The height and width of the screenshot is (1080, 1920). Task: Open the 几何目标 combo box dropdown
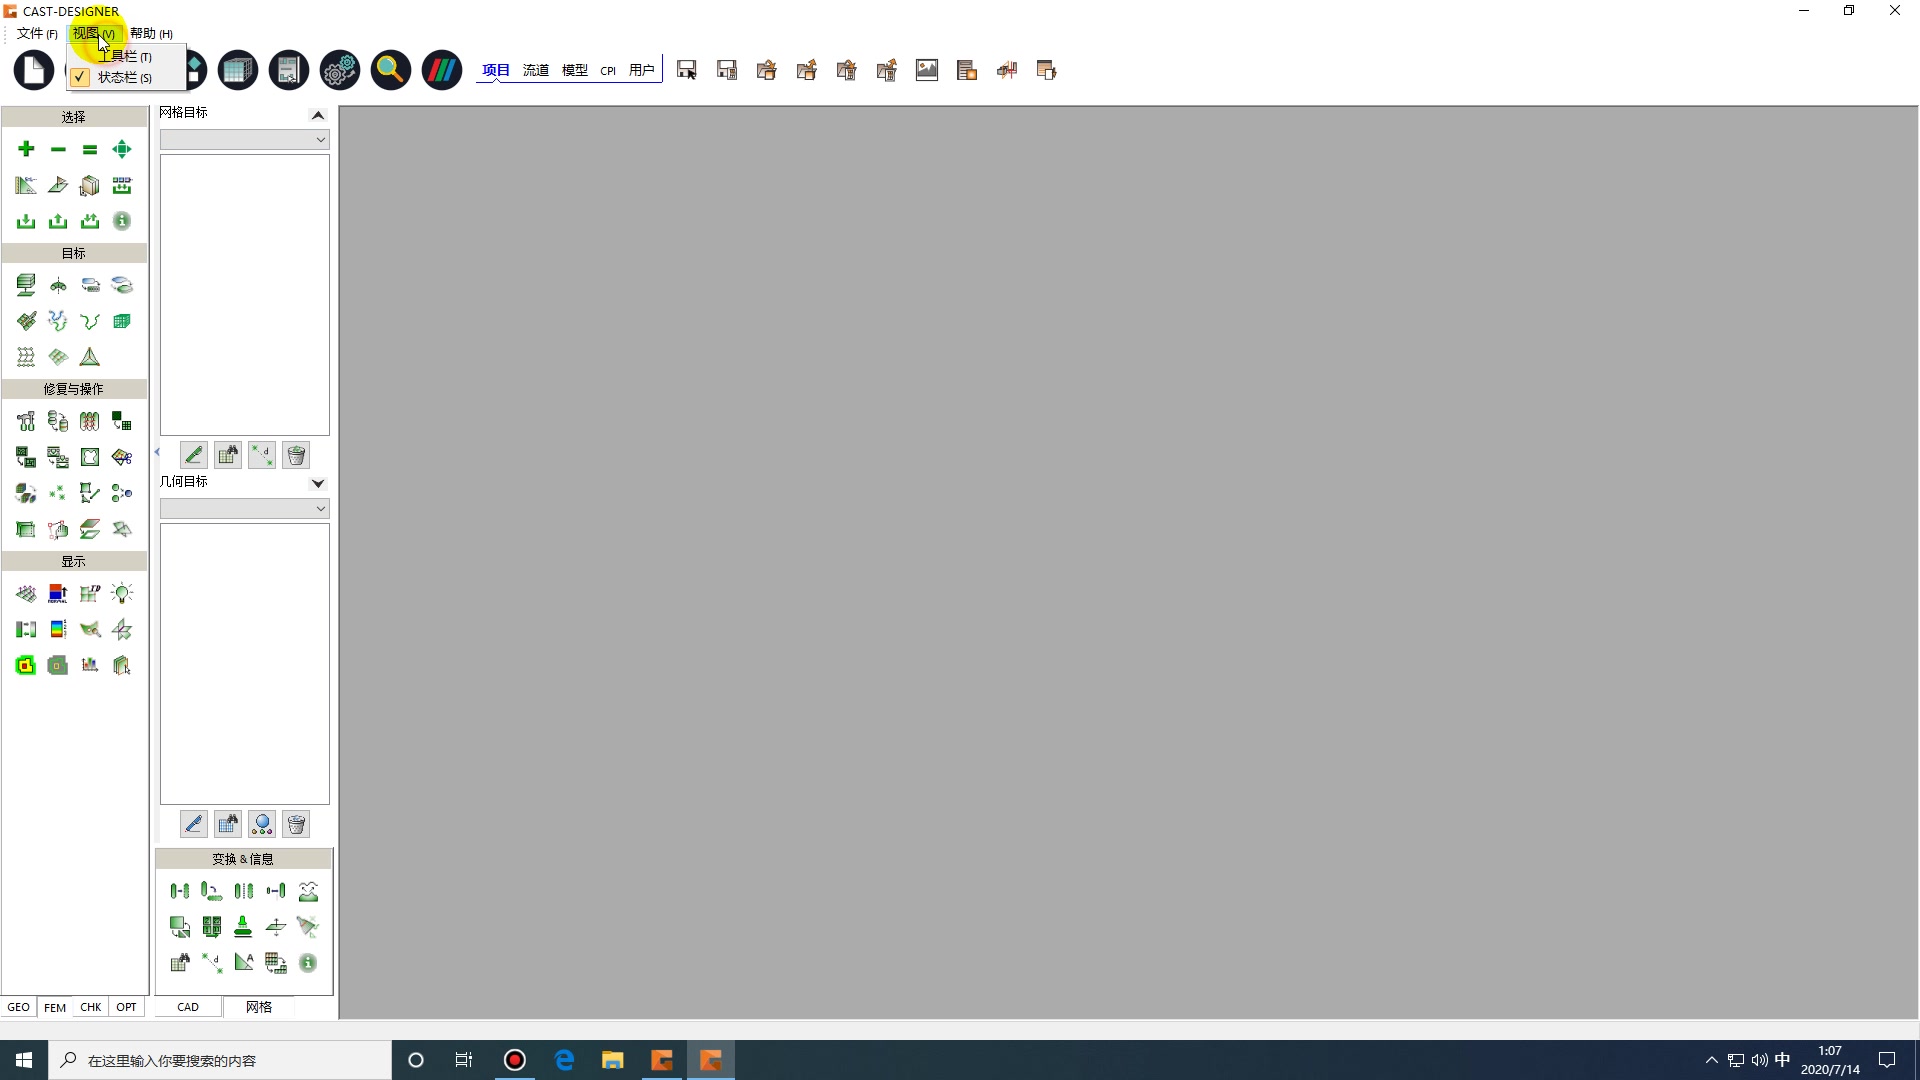(244, 509)
